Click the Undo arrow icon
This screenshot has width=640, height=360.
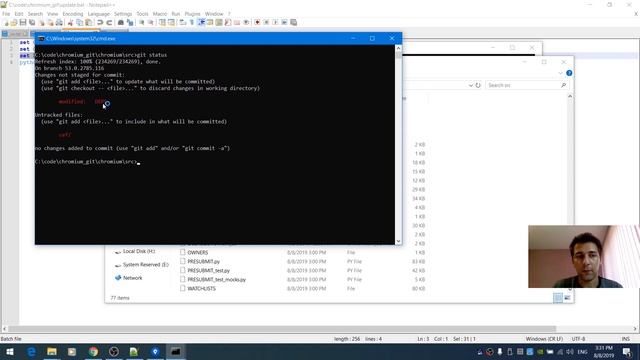coord(100,22)
